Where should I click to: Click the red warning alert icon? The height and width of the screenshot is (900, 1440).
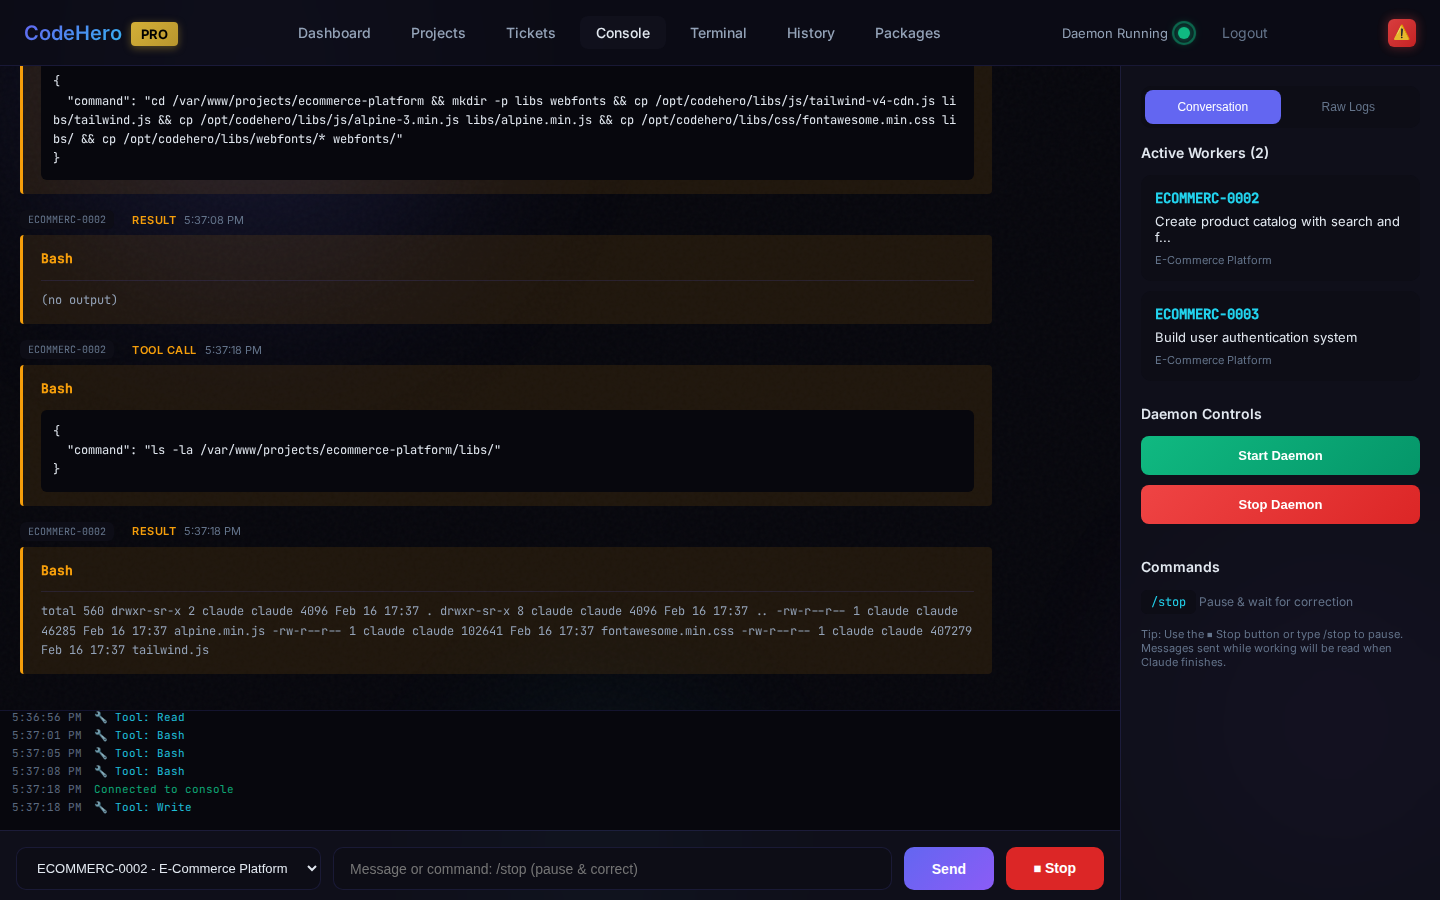coord(1401,33)
